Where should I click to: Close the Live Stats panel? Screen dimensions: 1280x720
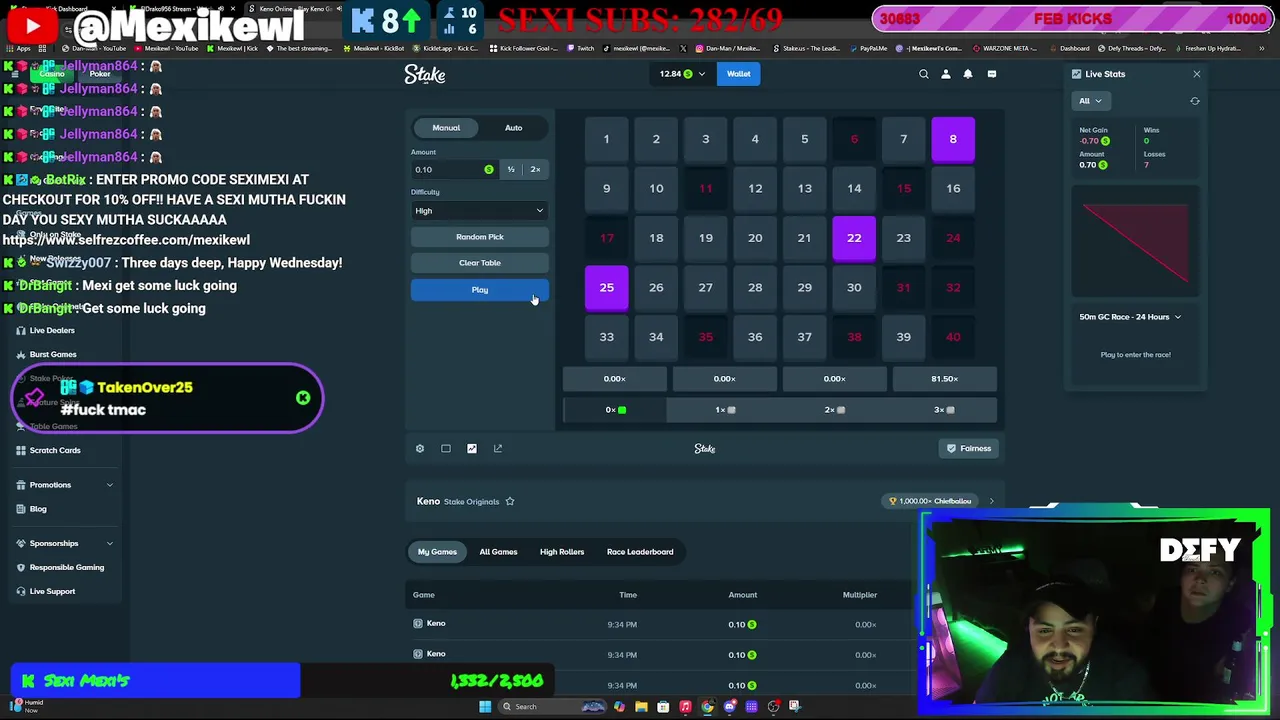(1197, 74)
